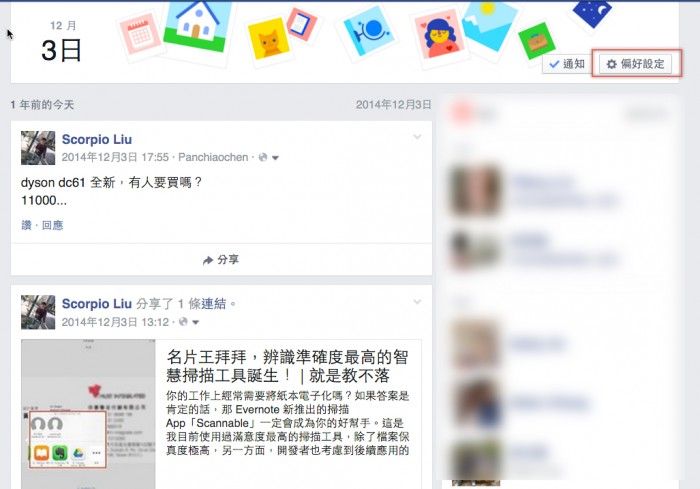Click the Panchiaochen location link

pyautogui.click(x=213, y=157)
